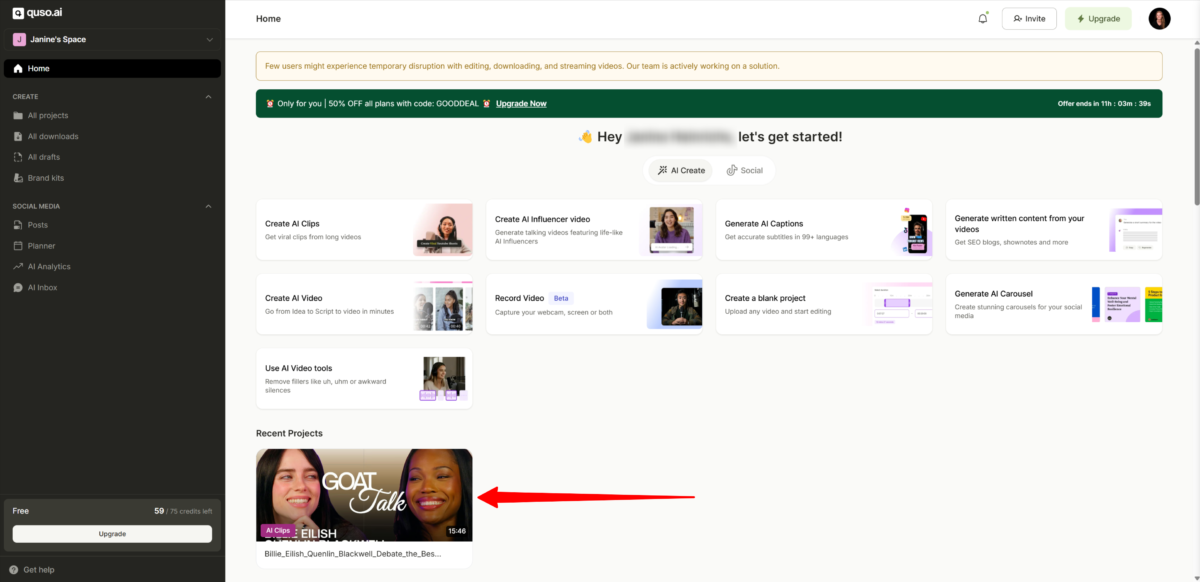Viewport: 1200px width, 582px height.
Task: Click the All projects folder icon
Action: click(x=18, y=115)
